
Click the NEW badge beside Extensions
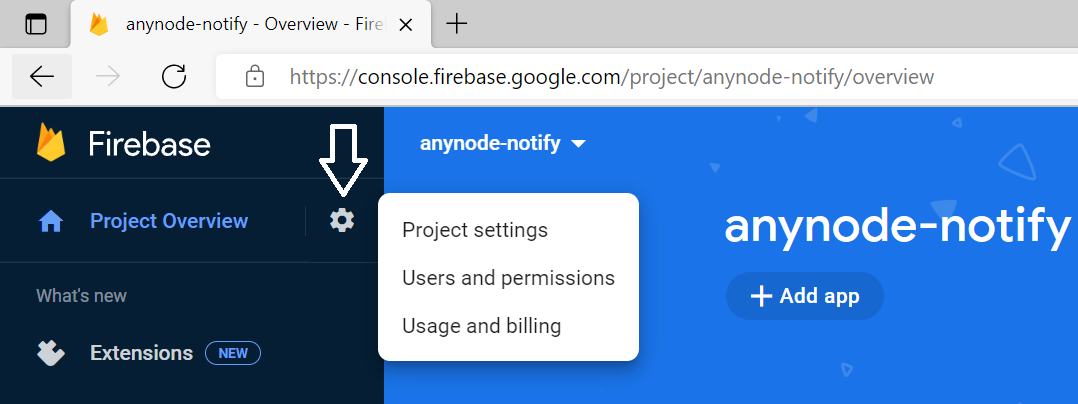click(233, 353)
